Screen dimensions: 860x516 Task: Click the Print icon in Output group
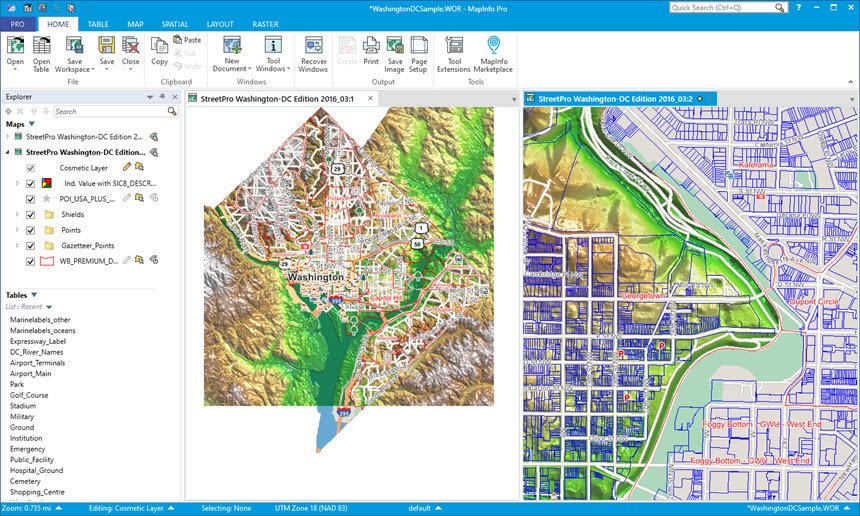point(371,46)
